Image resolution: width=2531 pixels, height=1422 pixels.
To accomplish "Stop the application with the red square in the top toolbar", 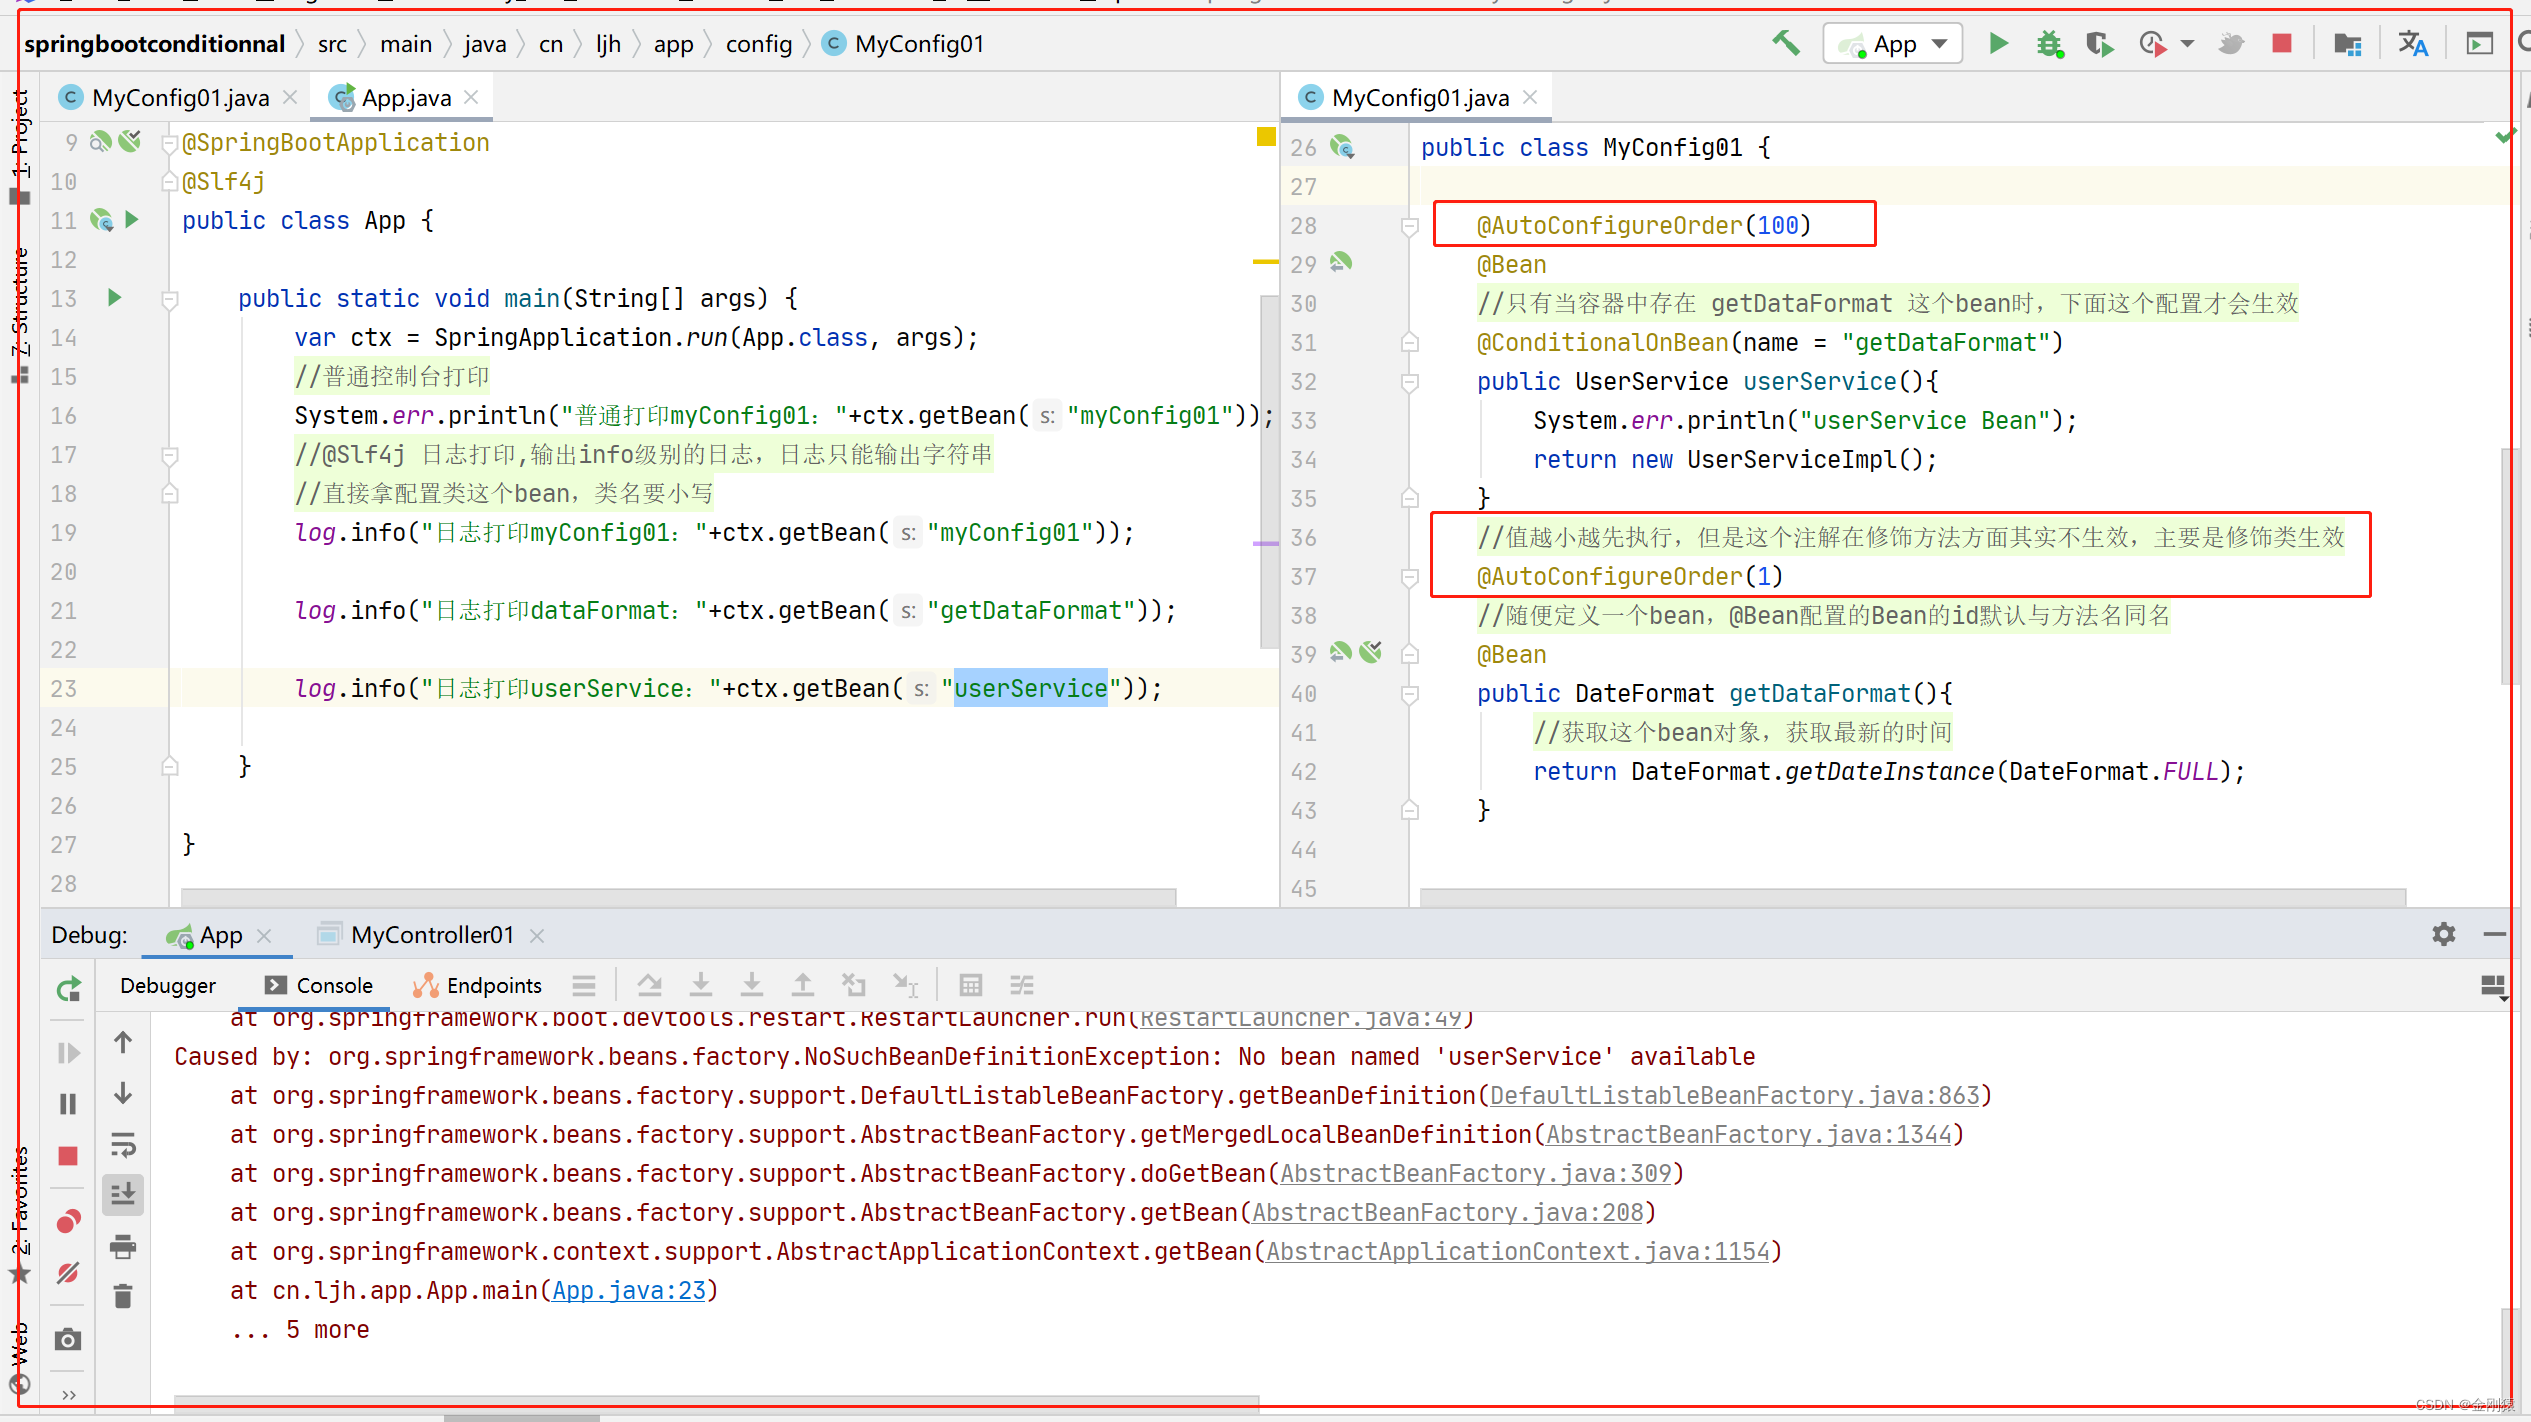I will pos(2281,43).
